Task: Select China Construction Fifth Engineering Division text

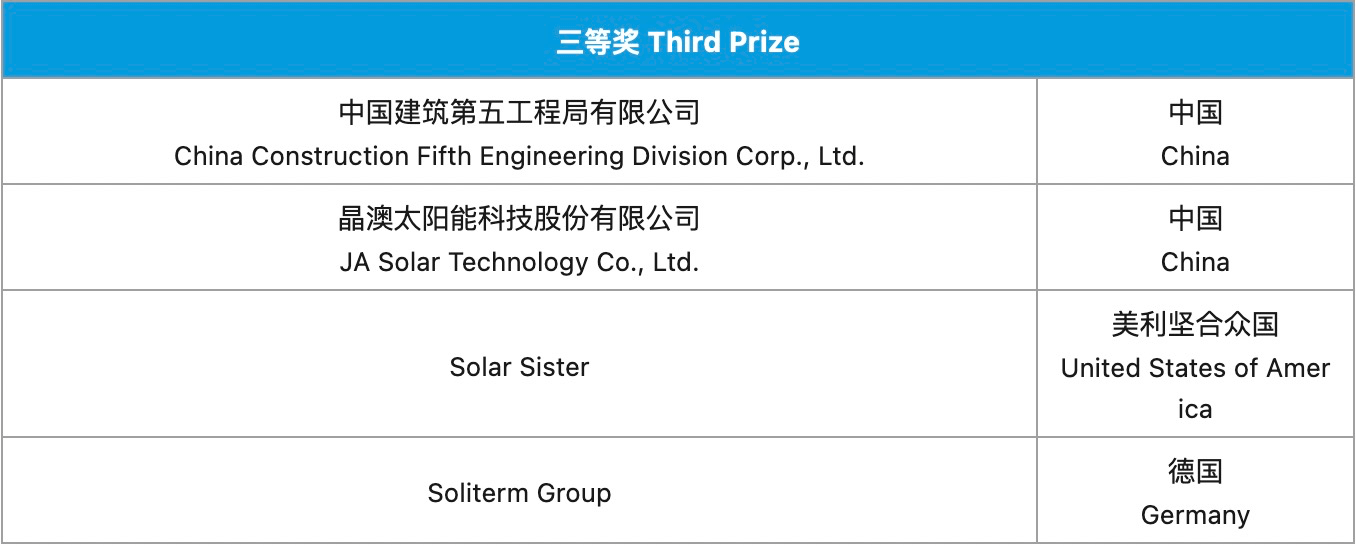Action: (519, 156)
